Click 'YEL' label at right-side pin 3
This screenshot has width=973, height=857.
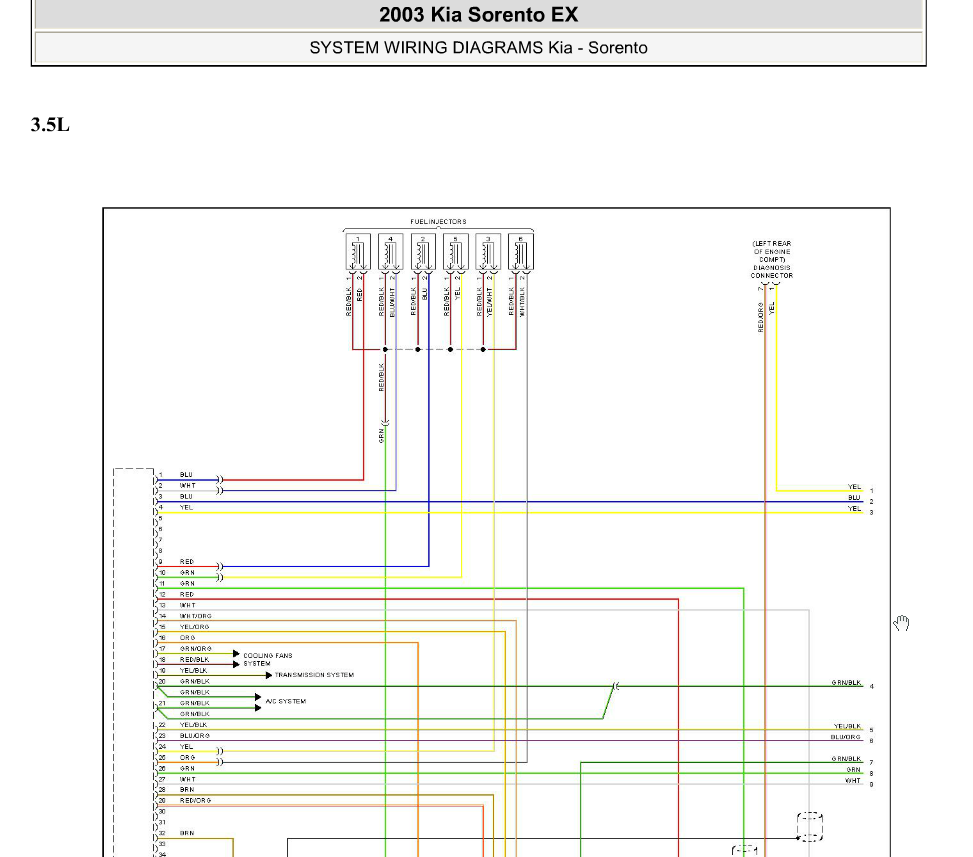pyautogui.click(x=854, y=509)
